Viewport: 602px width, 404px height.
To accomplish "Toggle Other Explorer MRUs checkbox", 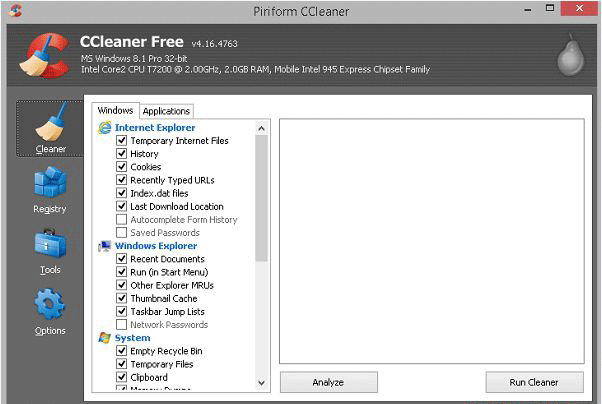I will pos(121,285).
